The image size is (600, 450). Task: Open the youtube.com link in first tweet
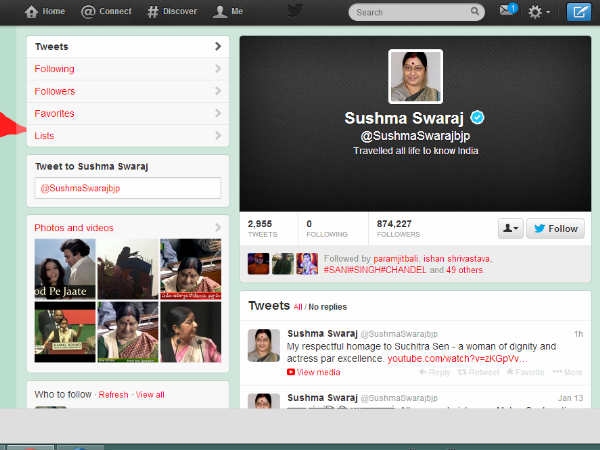click(x=457, y=359)
